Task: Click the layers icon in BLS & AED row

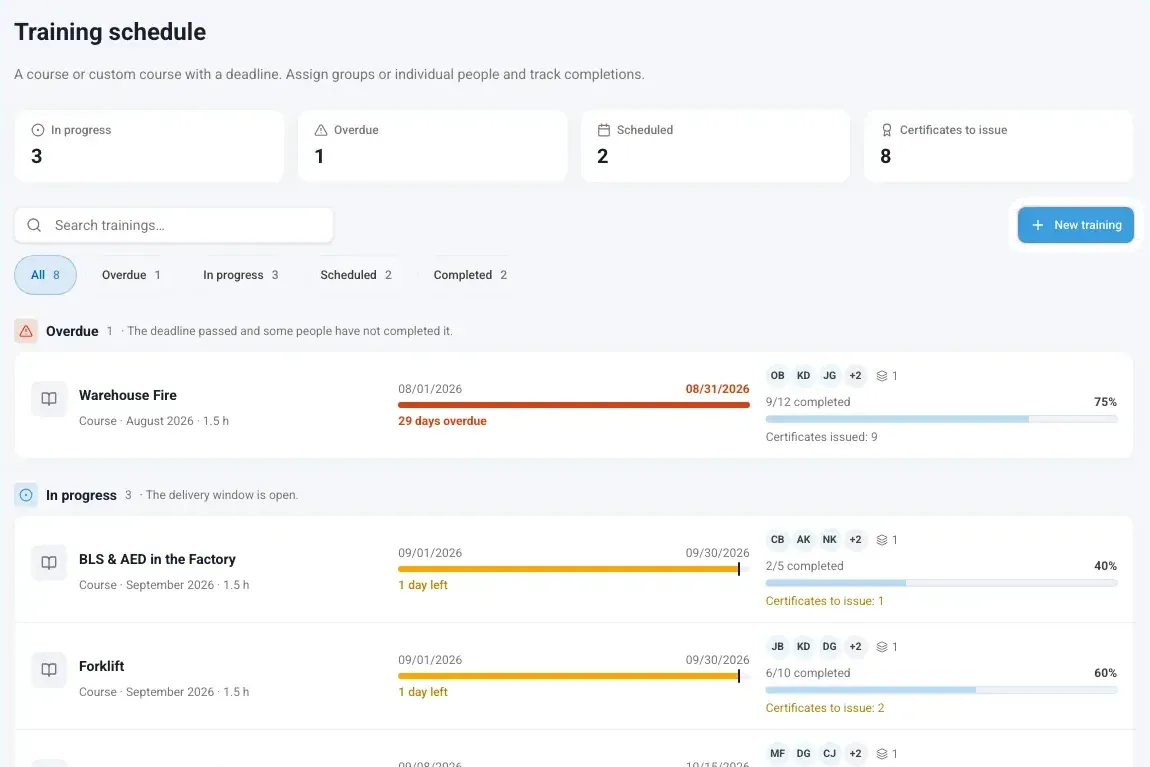Action: [882, 540]
